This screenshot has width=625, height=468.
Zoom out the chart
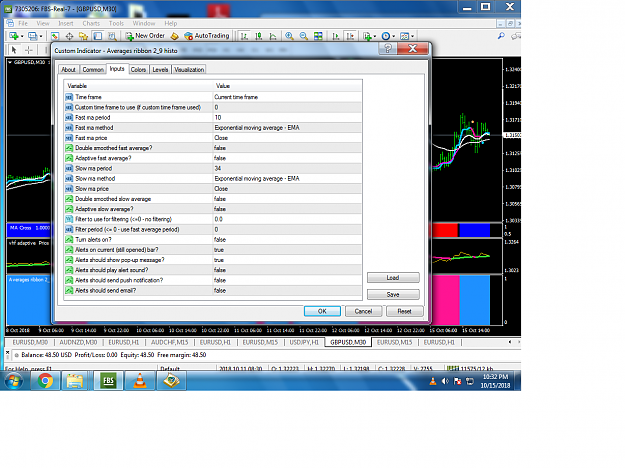click(304, 36)
